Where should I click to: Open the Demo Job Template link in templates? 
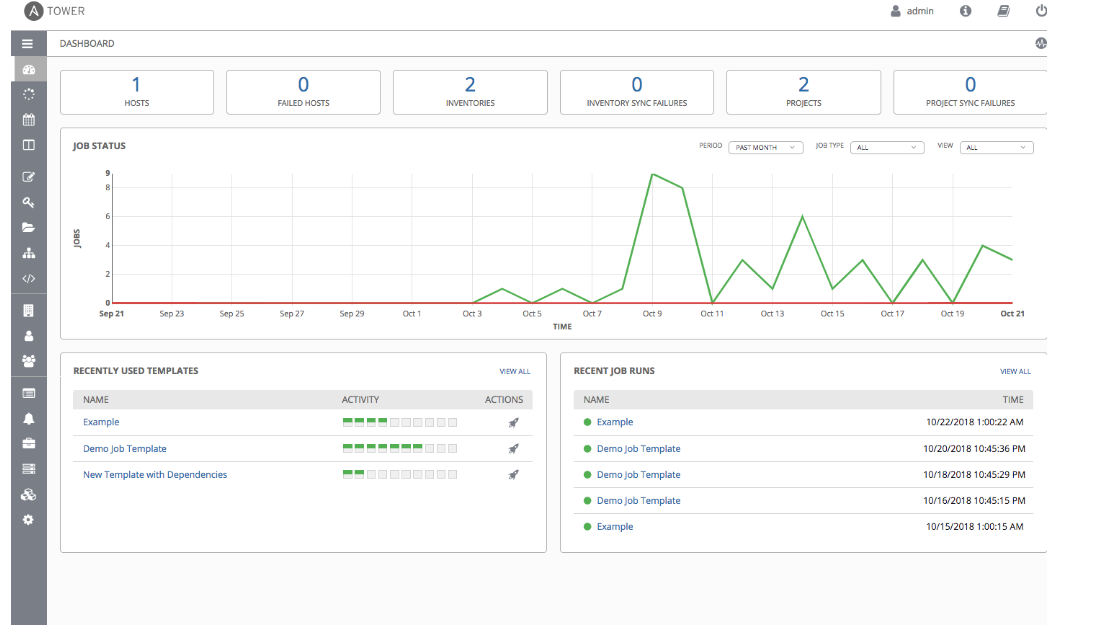[125, 448]
